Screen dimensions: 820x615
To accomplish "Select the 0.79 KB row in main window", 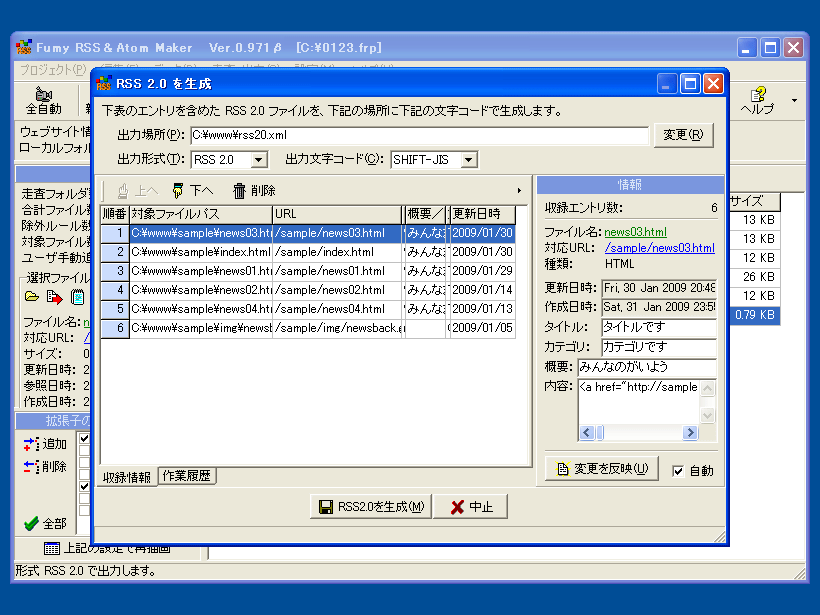I will coord(754,315).
